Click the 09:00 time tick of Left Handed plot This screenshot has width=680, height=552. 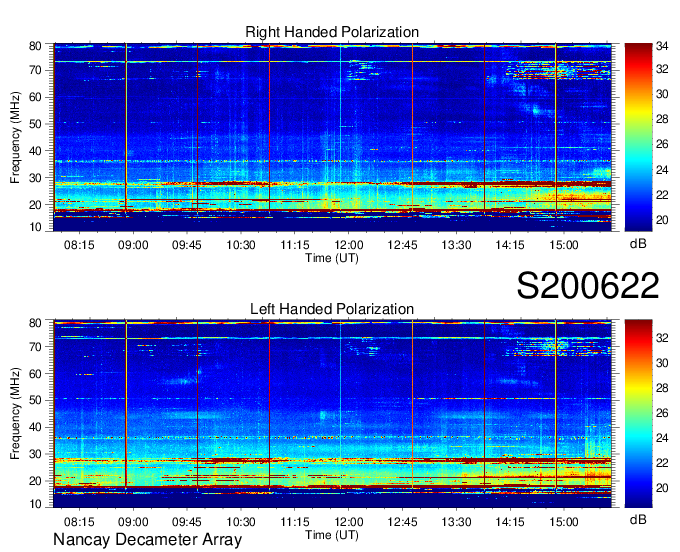133,522
